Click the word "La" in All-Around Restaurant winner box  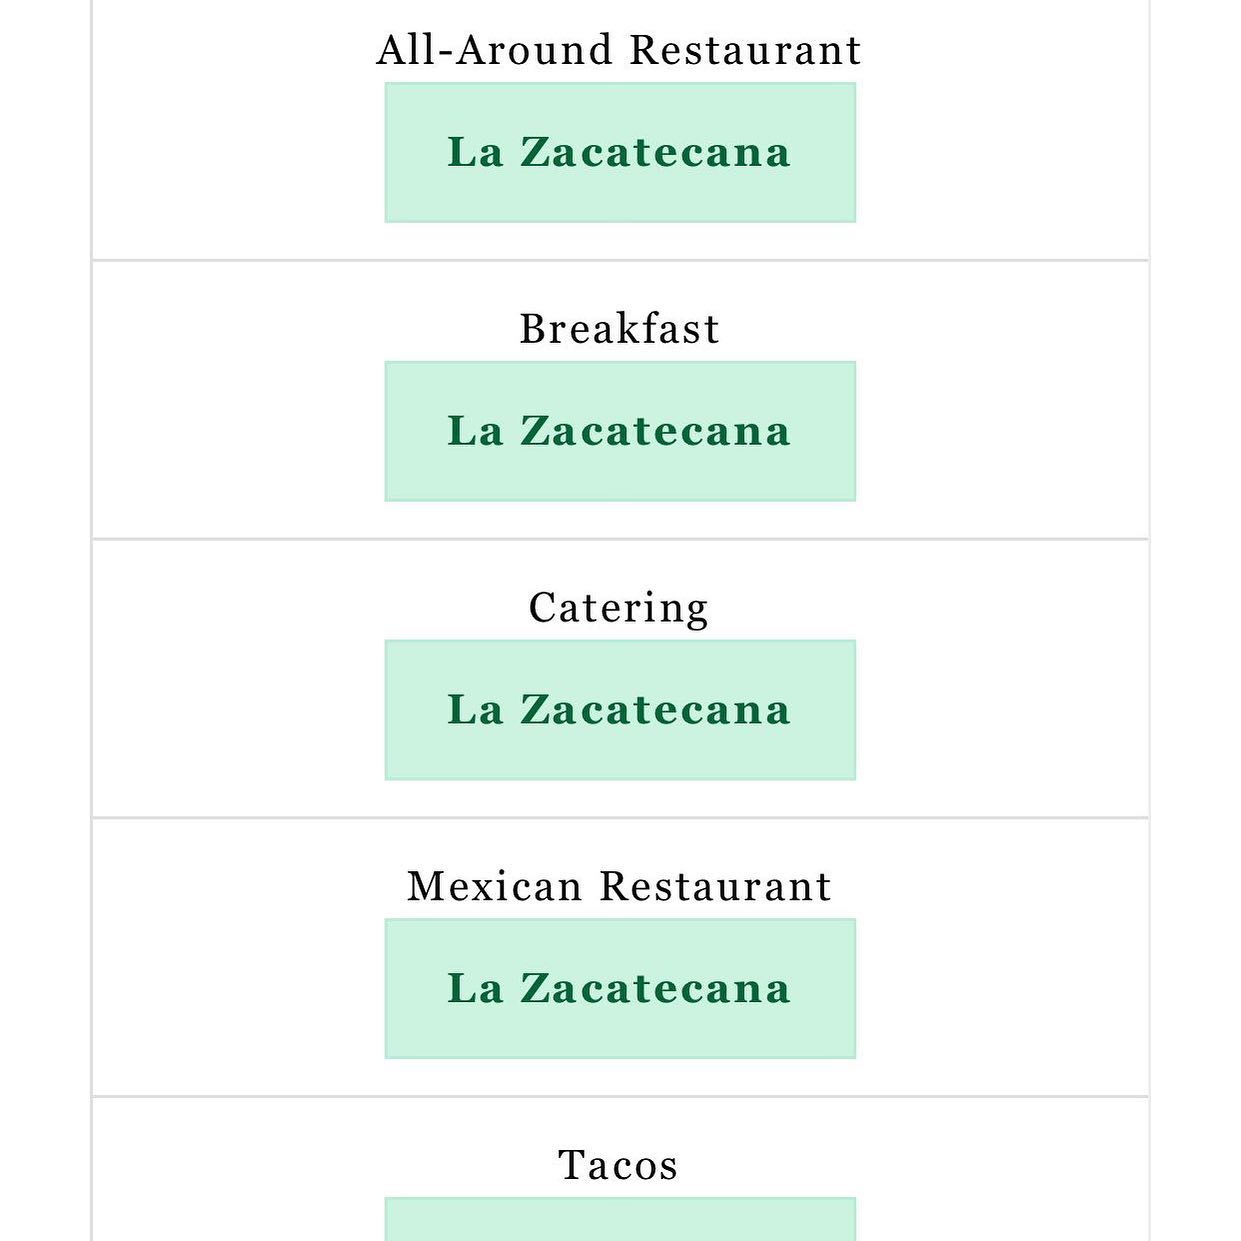click(x=475, y=152)
